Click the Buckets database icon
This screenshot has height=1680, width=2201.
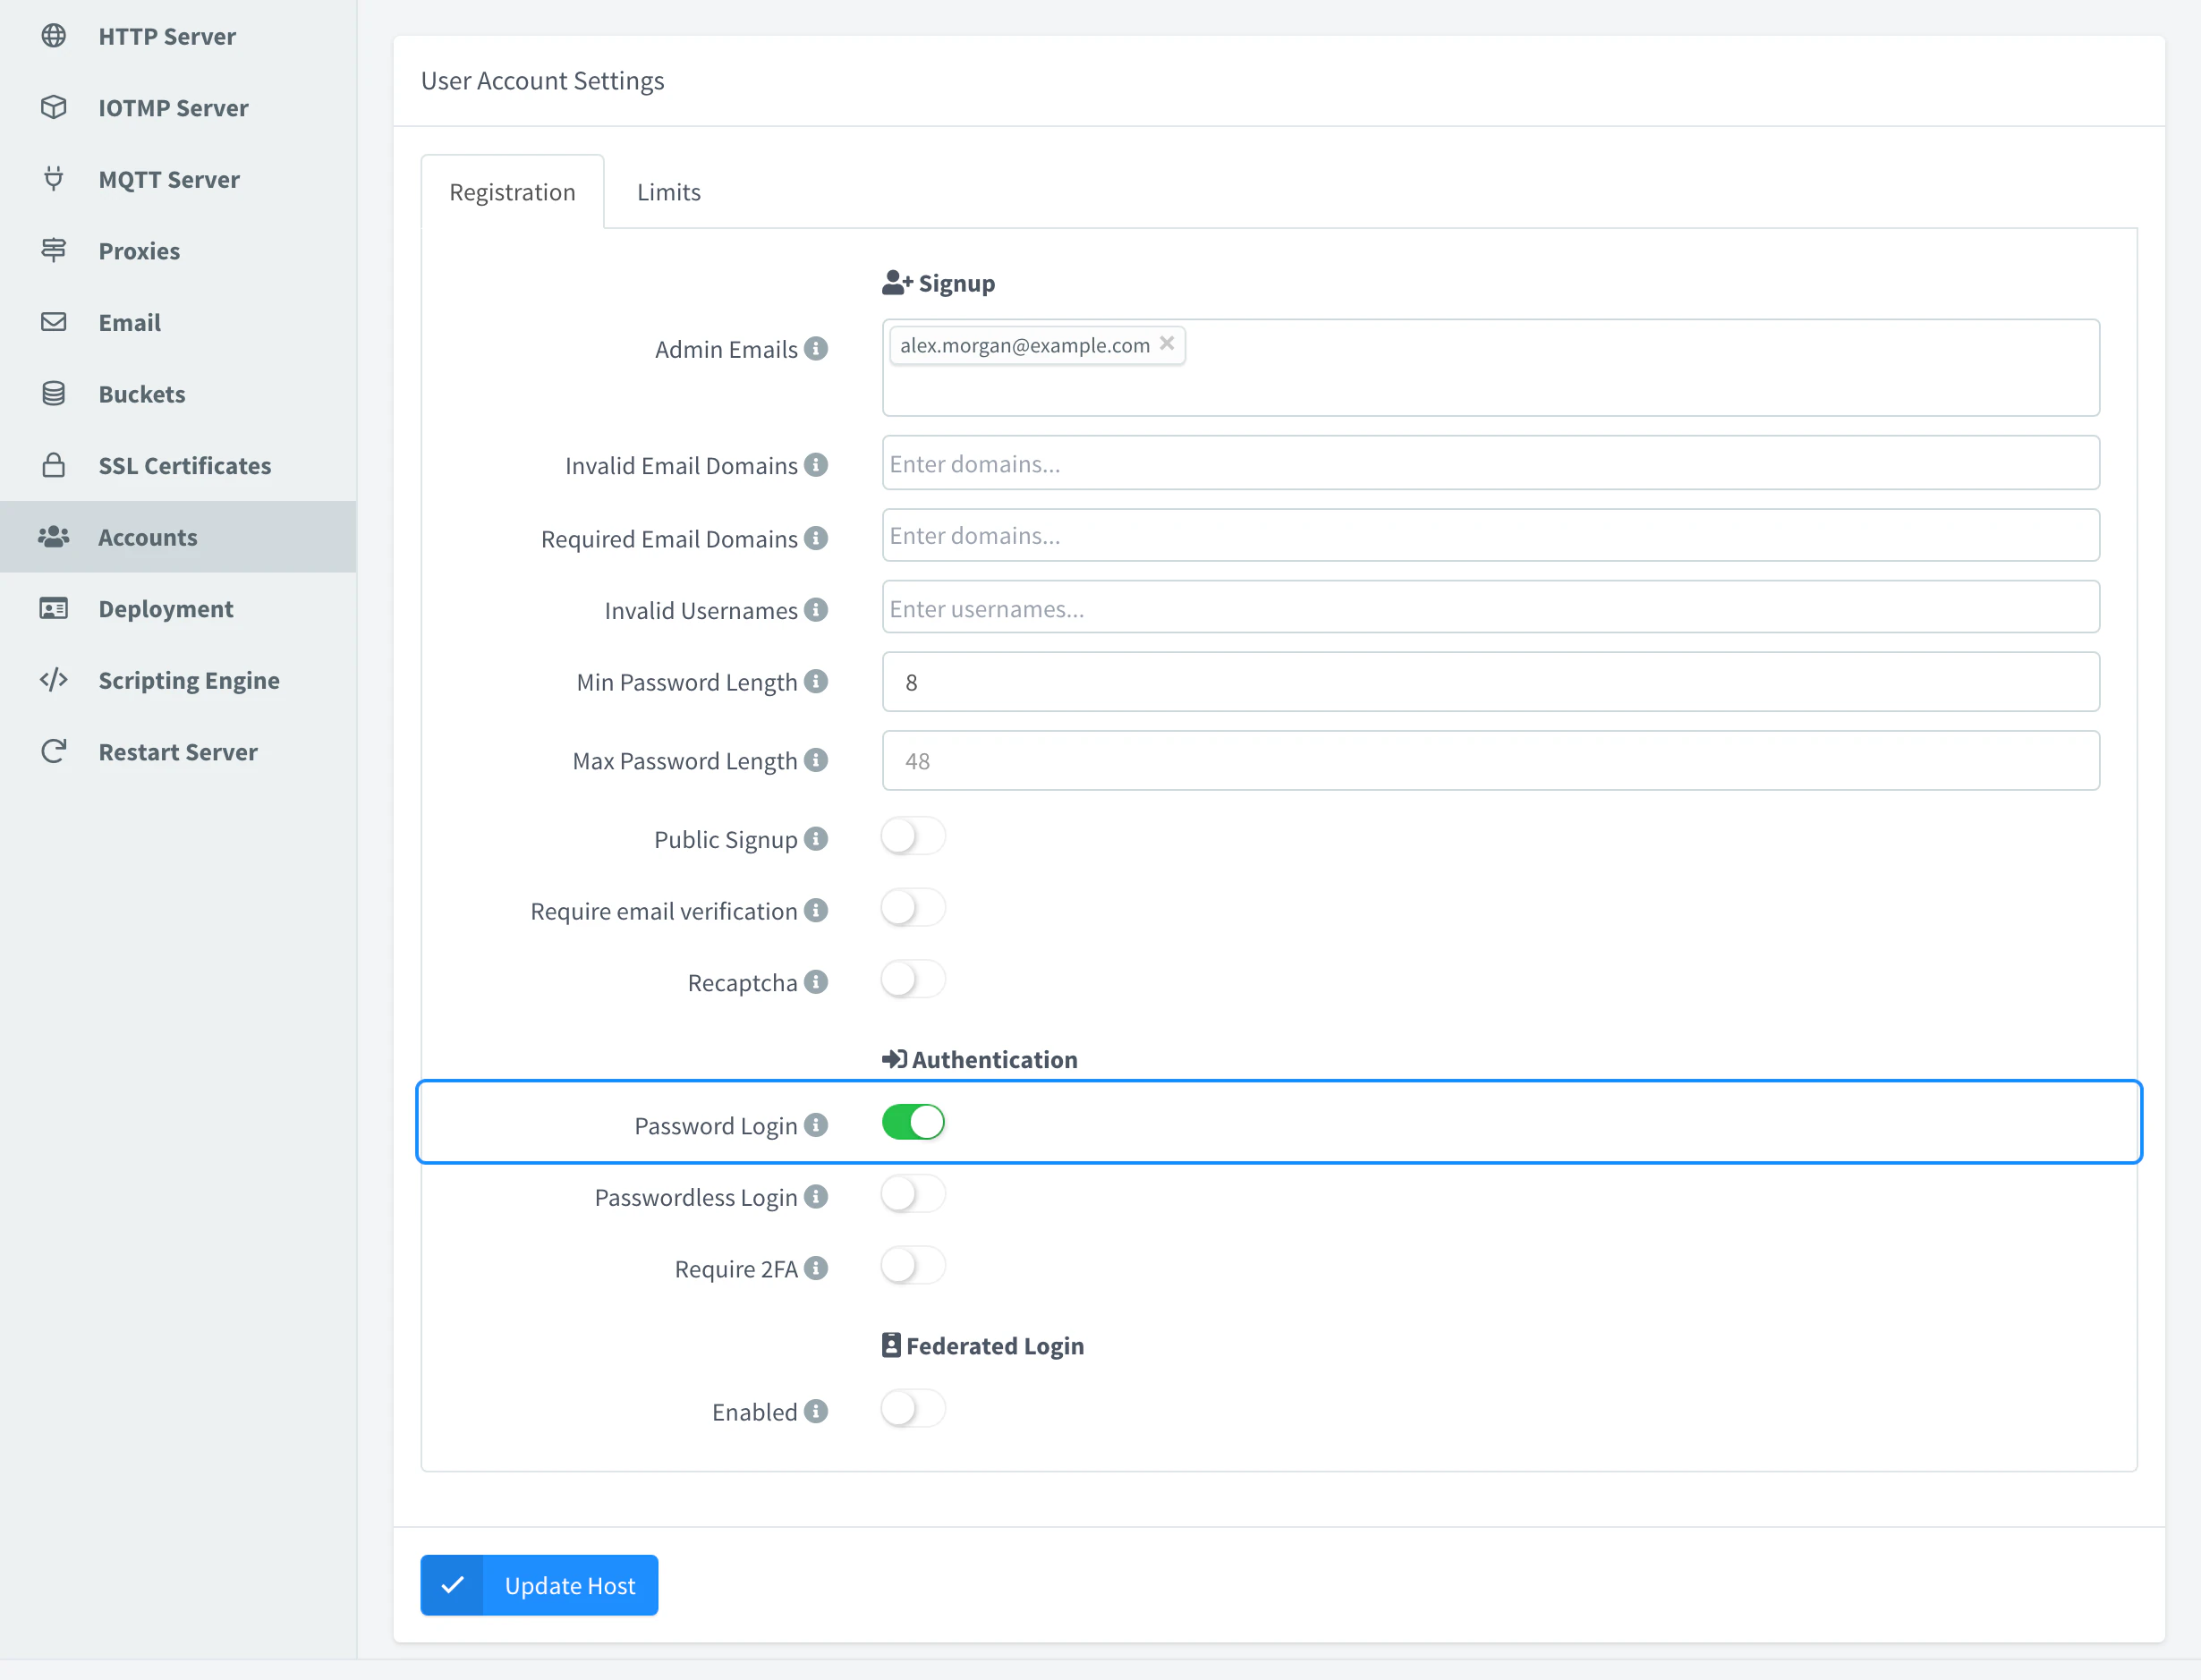(54, 393)
